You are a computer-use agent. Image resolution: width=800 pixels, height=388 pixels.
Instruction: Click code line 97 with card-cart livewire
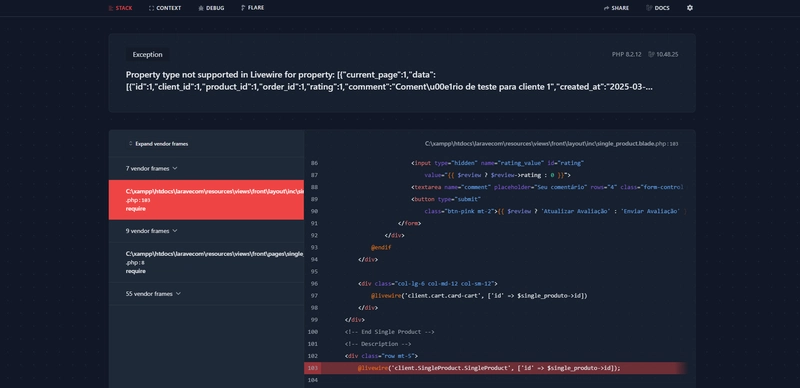point(479,296)
